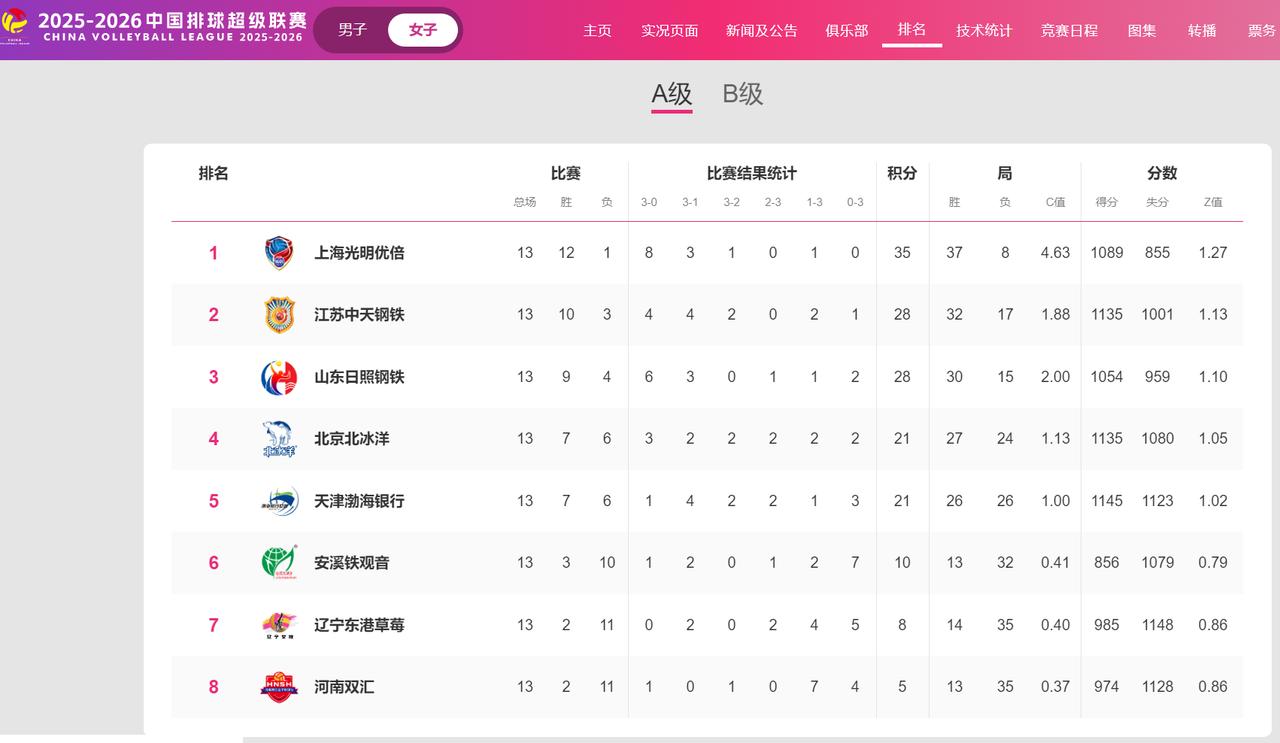This screenshot has height=743, width=1280.
Task: Select the 女子 league toggle
Action: pyautogui.click(x=423, y=30)
